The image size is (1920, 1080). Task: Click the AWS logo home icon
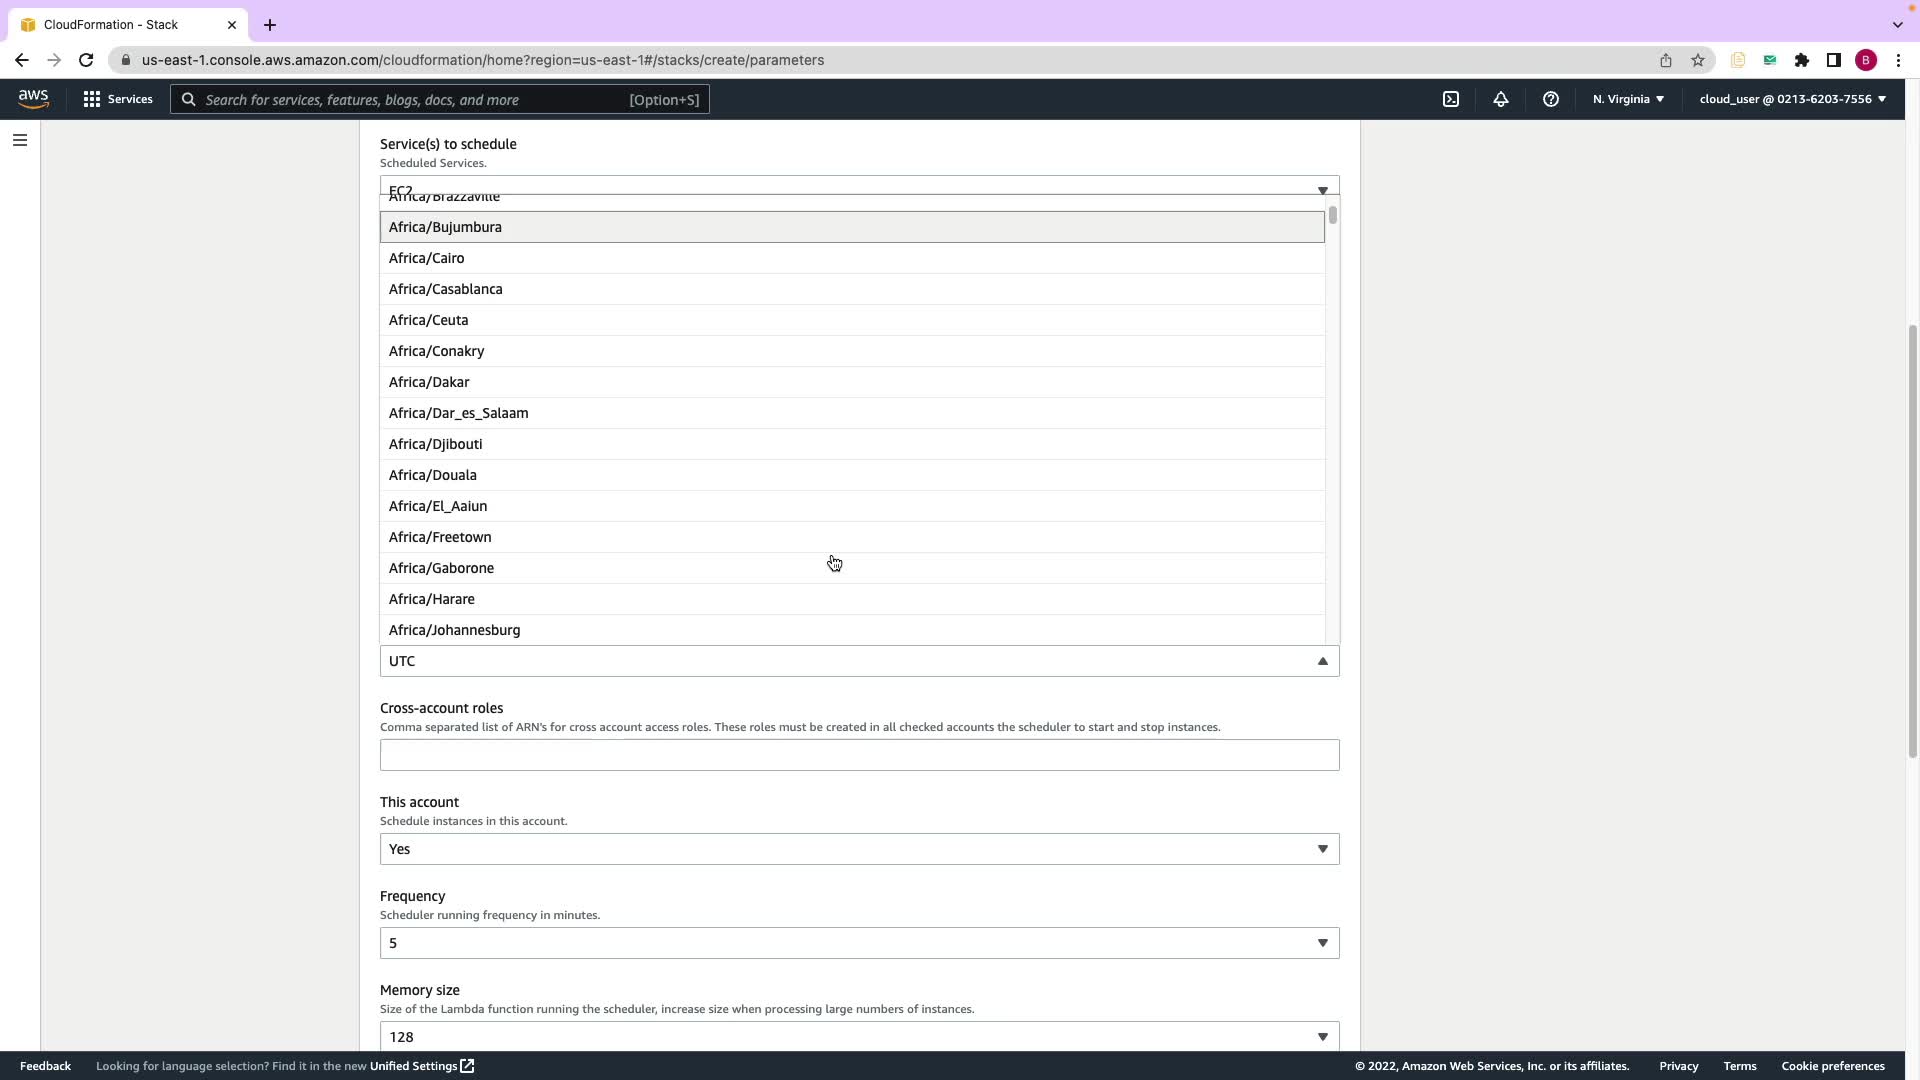[33, 98]
